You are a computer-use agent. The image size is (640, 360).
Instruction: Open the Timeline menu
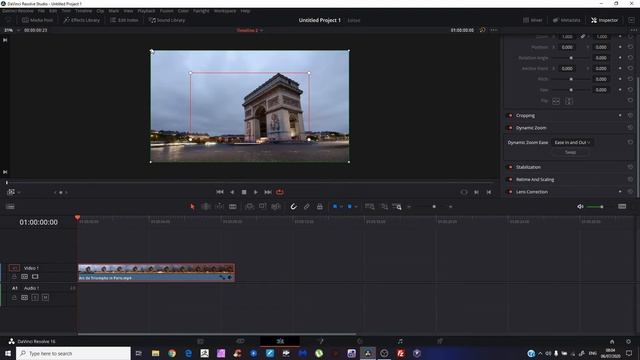tap(83, 11)
